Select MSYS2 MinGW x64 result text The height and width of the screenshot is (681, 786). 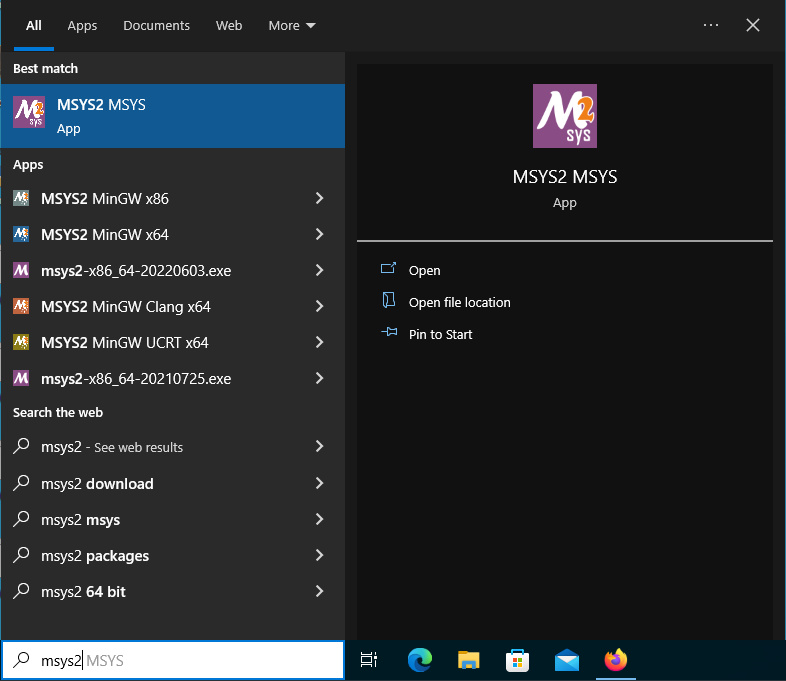(x=105, y=235)
